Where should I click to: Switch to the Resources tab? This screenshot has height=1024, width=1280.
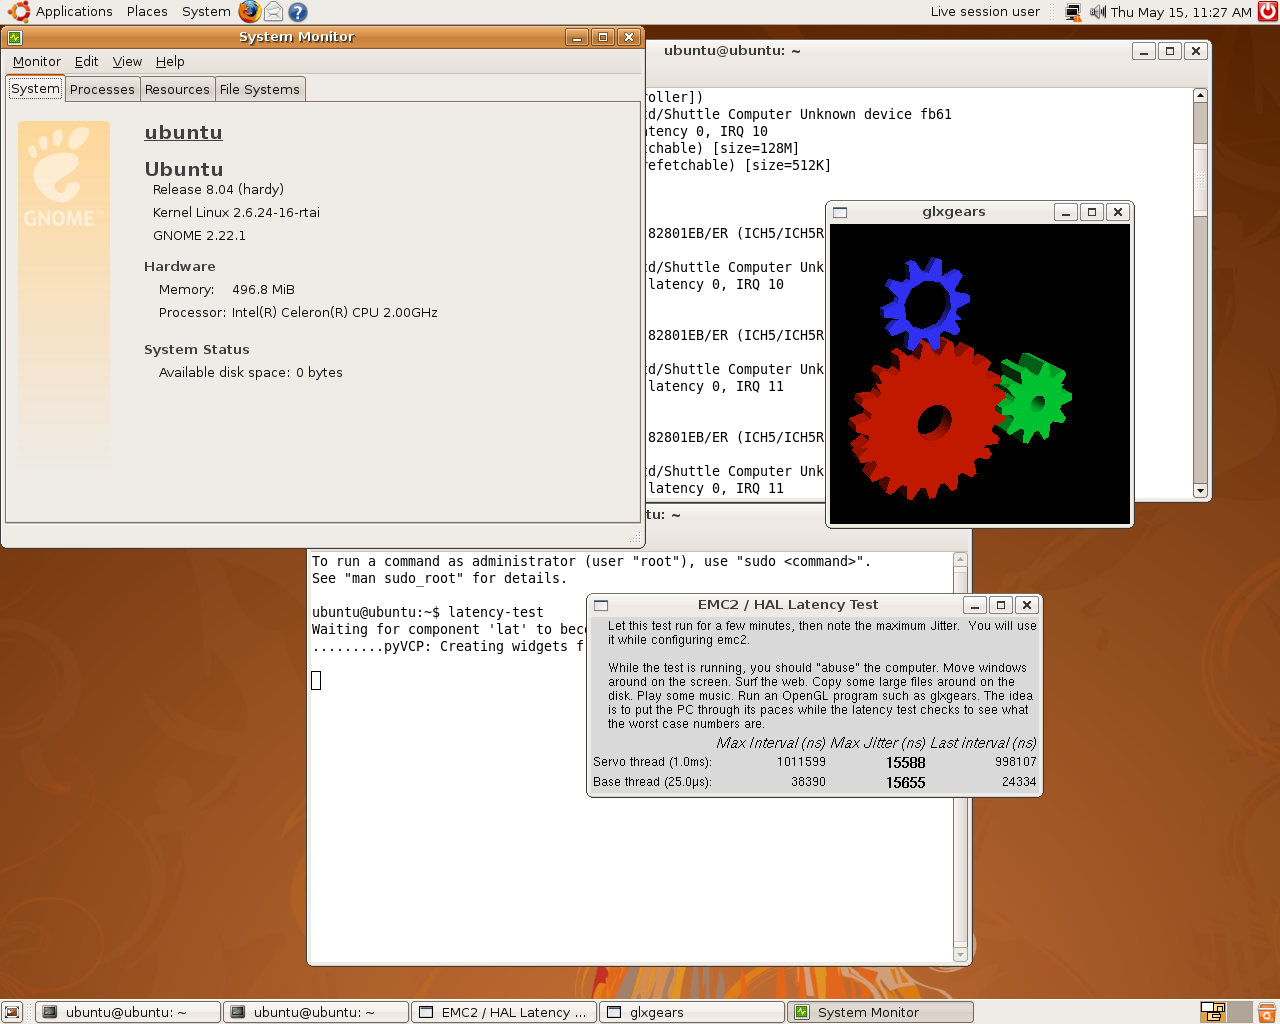tap(177, 89)
